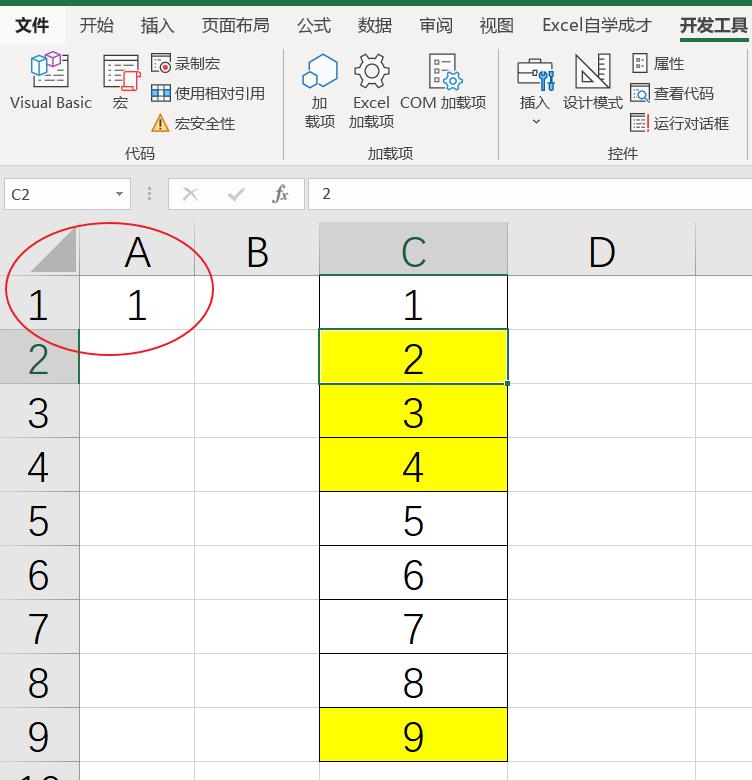Select cell C1 containing 1
752x780 pixels.
413,302
